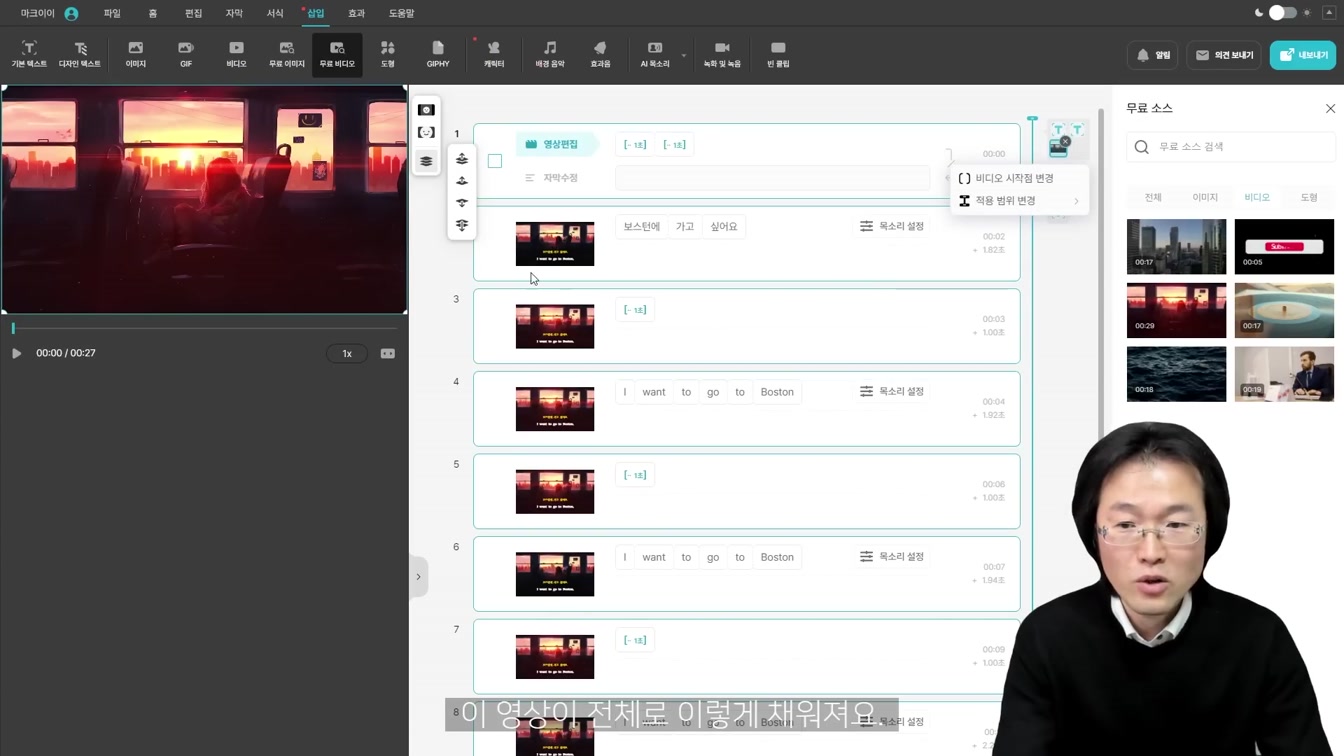The height and width of the screenshot is (756, 1344).
Task: Open the 자막 menu
Action: coord(234,14)
